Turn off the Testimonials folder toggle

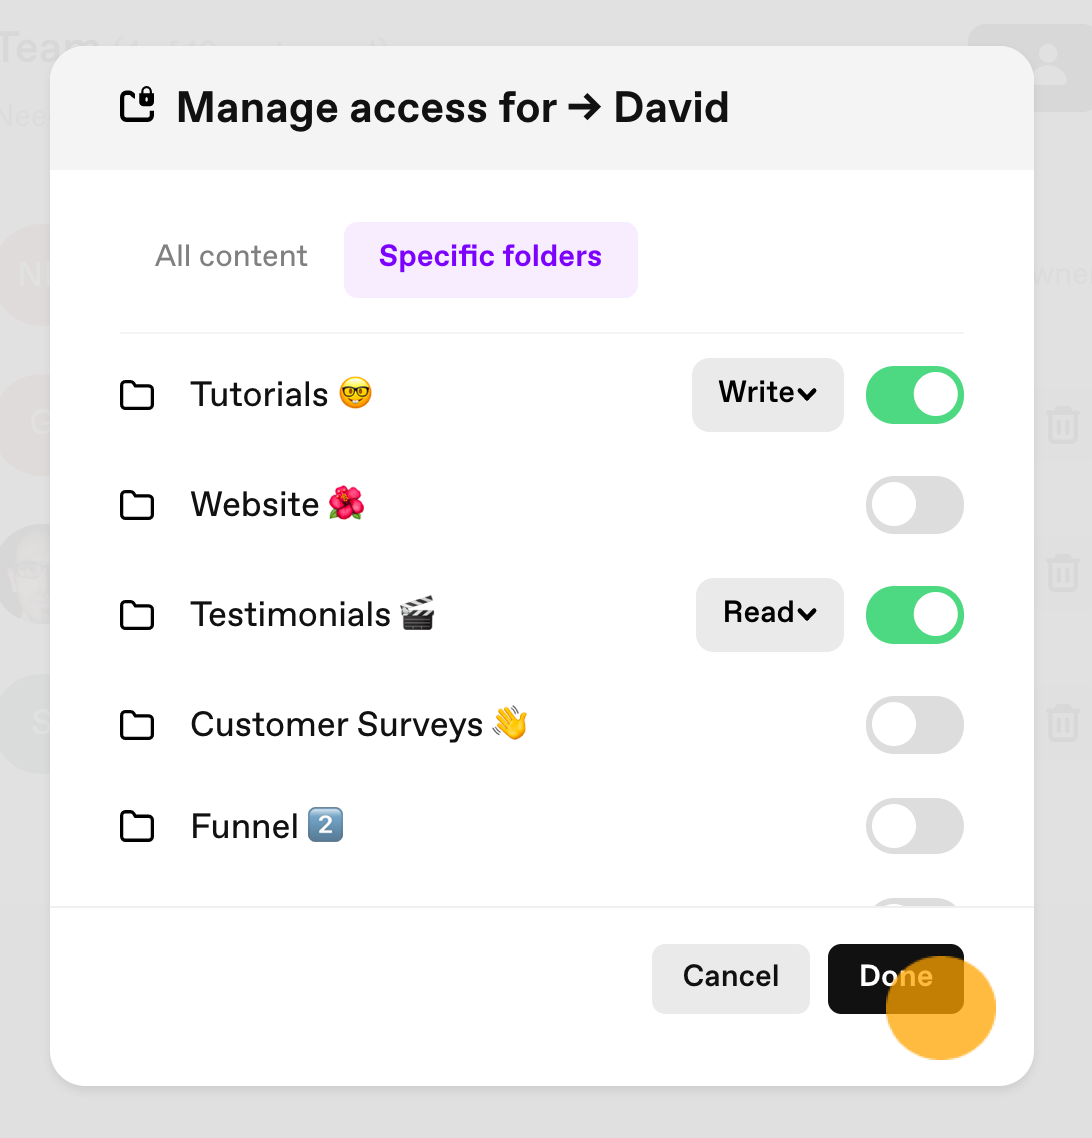tap(914, 615)
